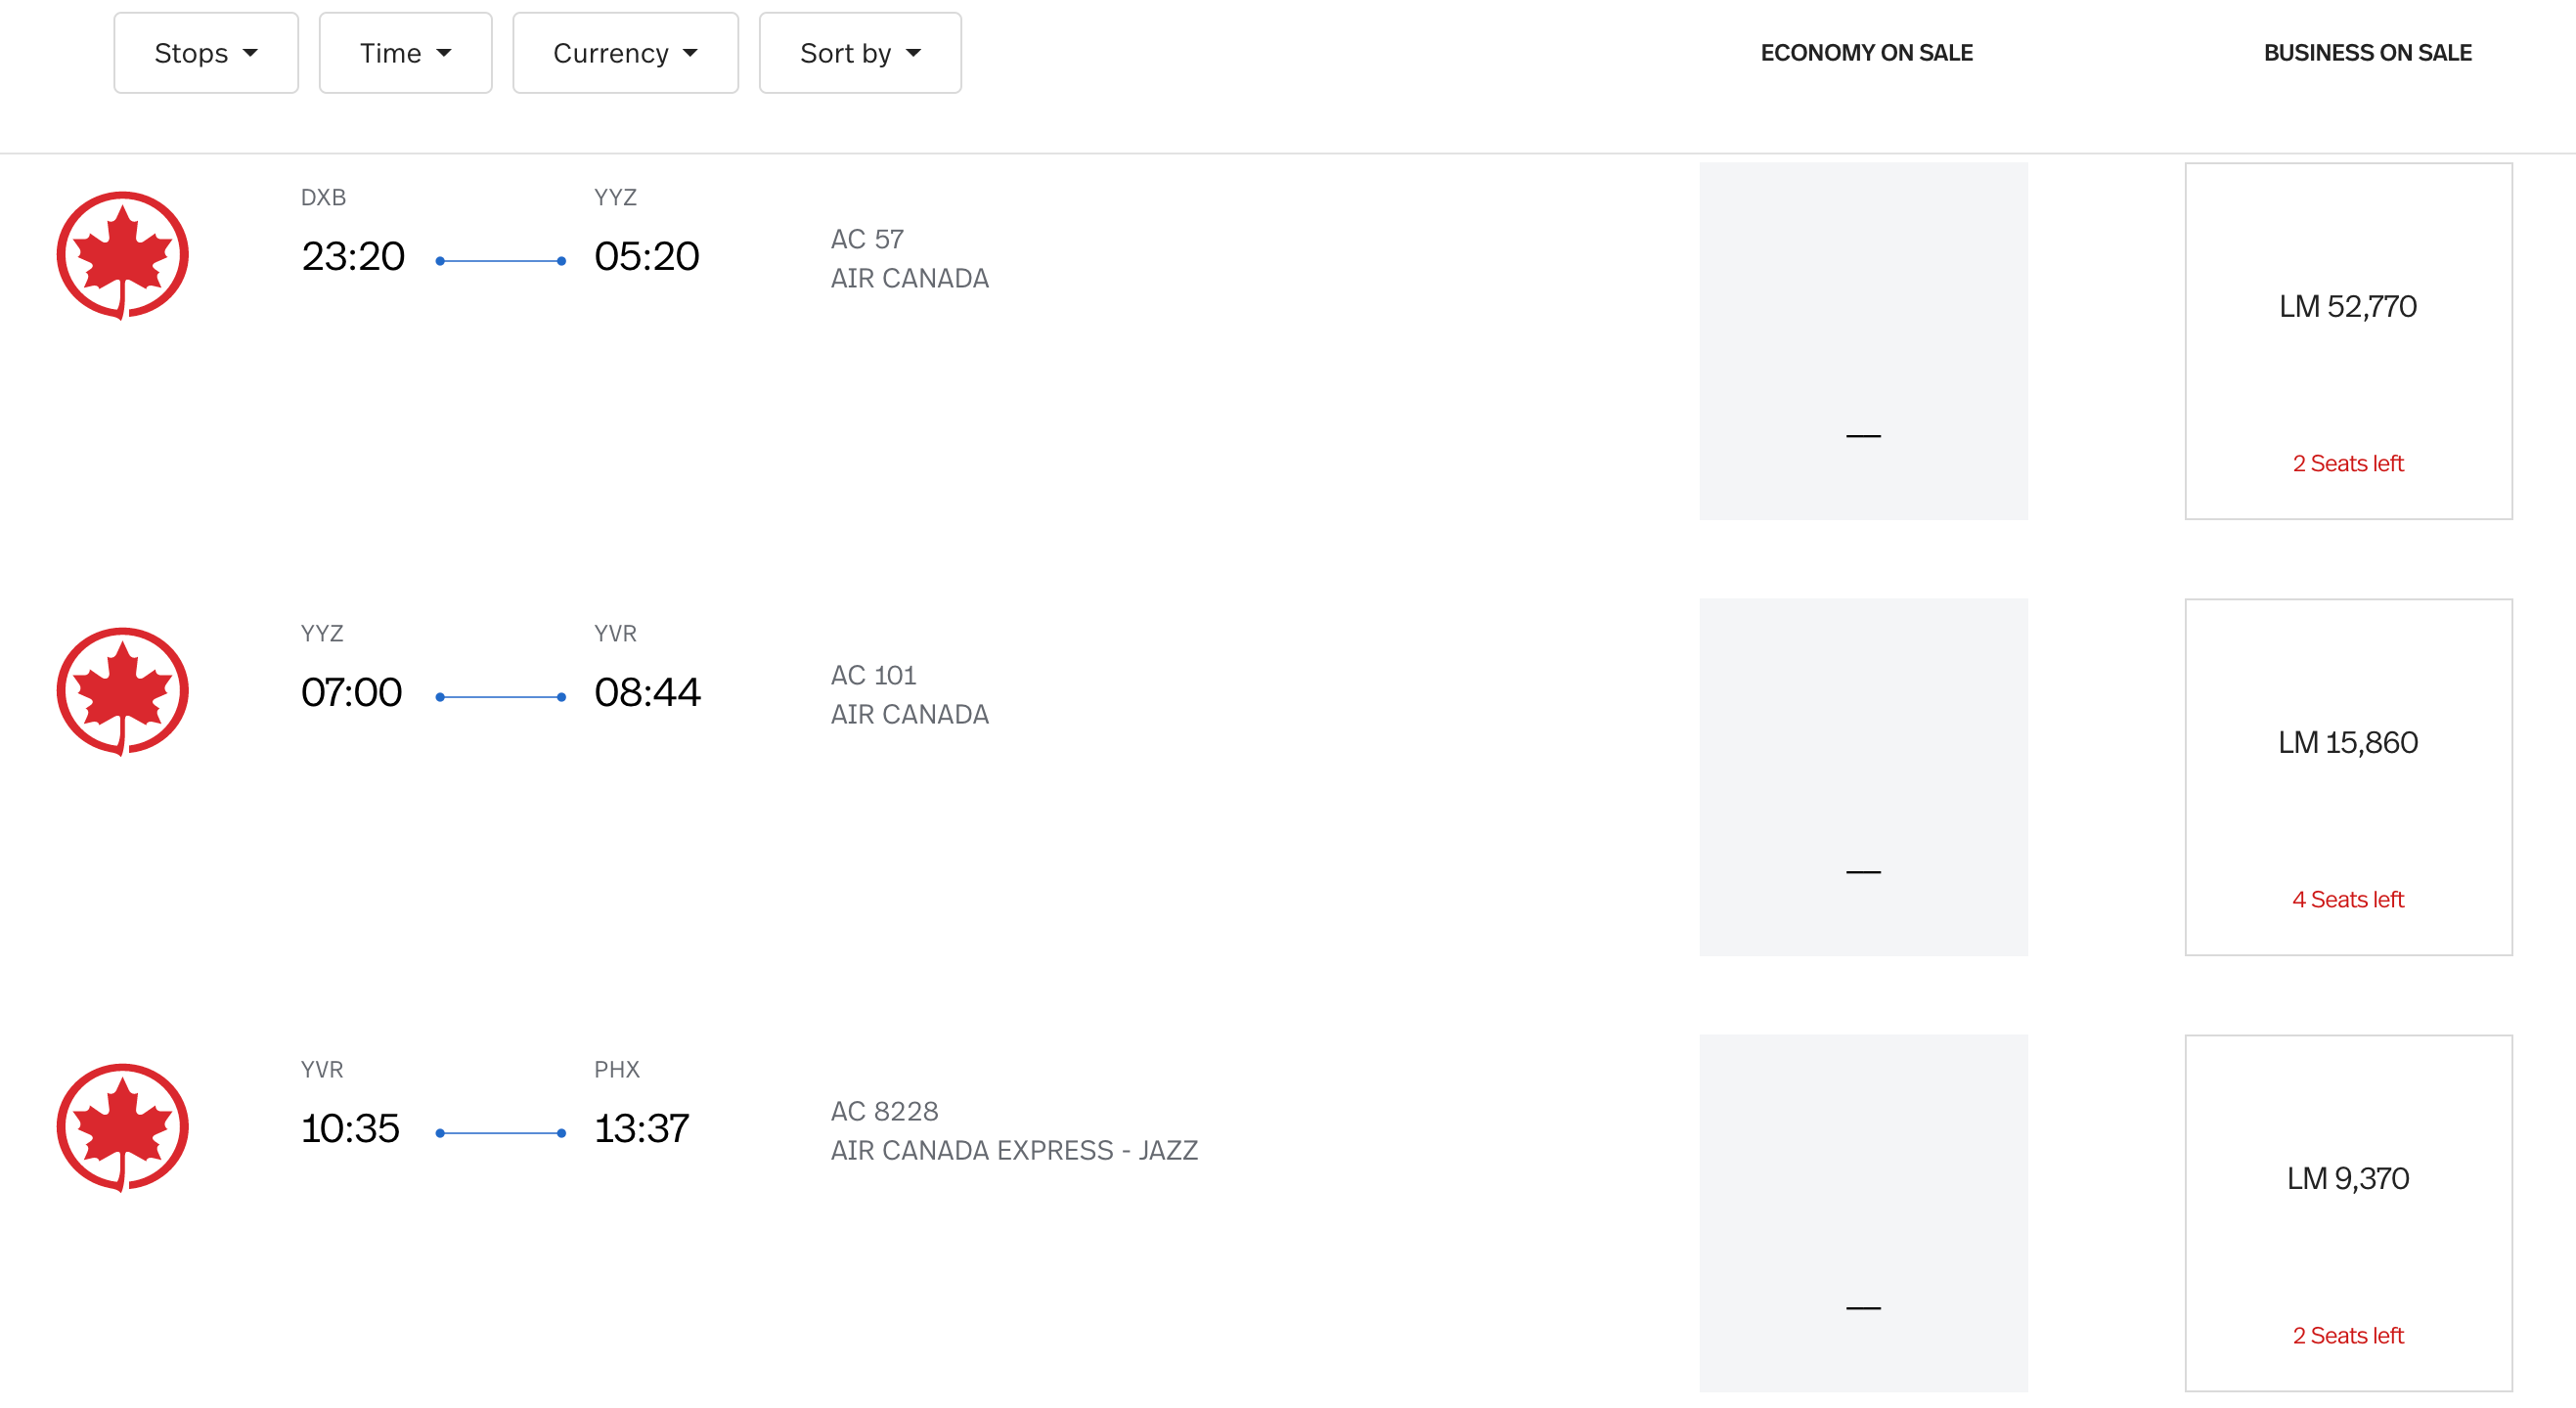
Task: Click the AC 57 flight number text
Action: 867,239
